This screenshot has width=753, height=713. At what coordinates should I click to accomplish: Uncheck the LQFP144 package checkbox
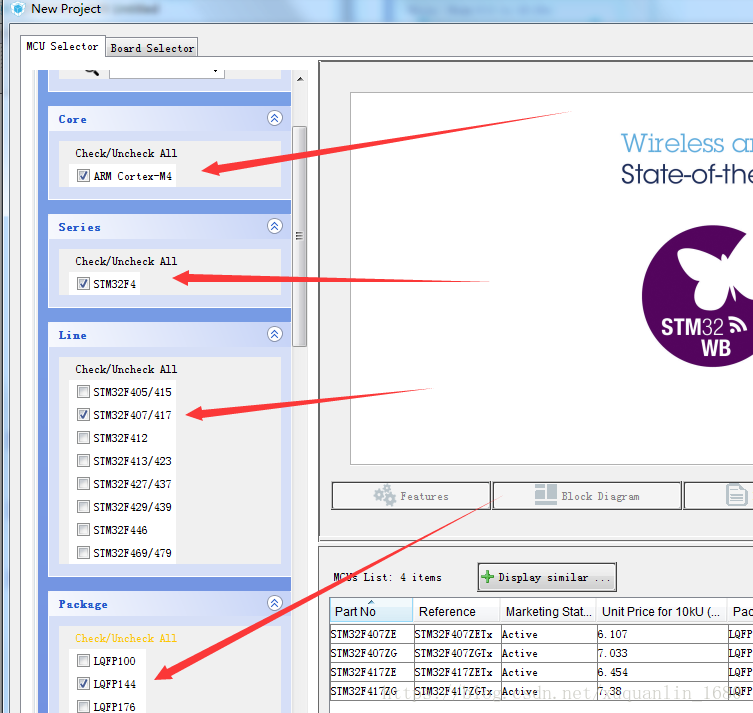click(83, 684)
